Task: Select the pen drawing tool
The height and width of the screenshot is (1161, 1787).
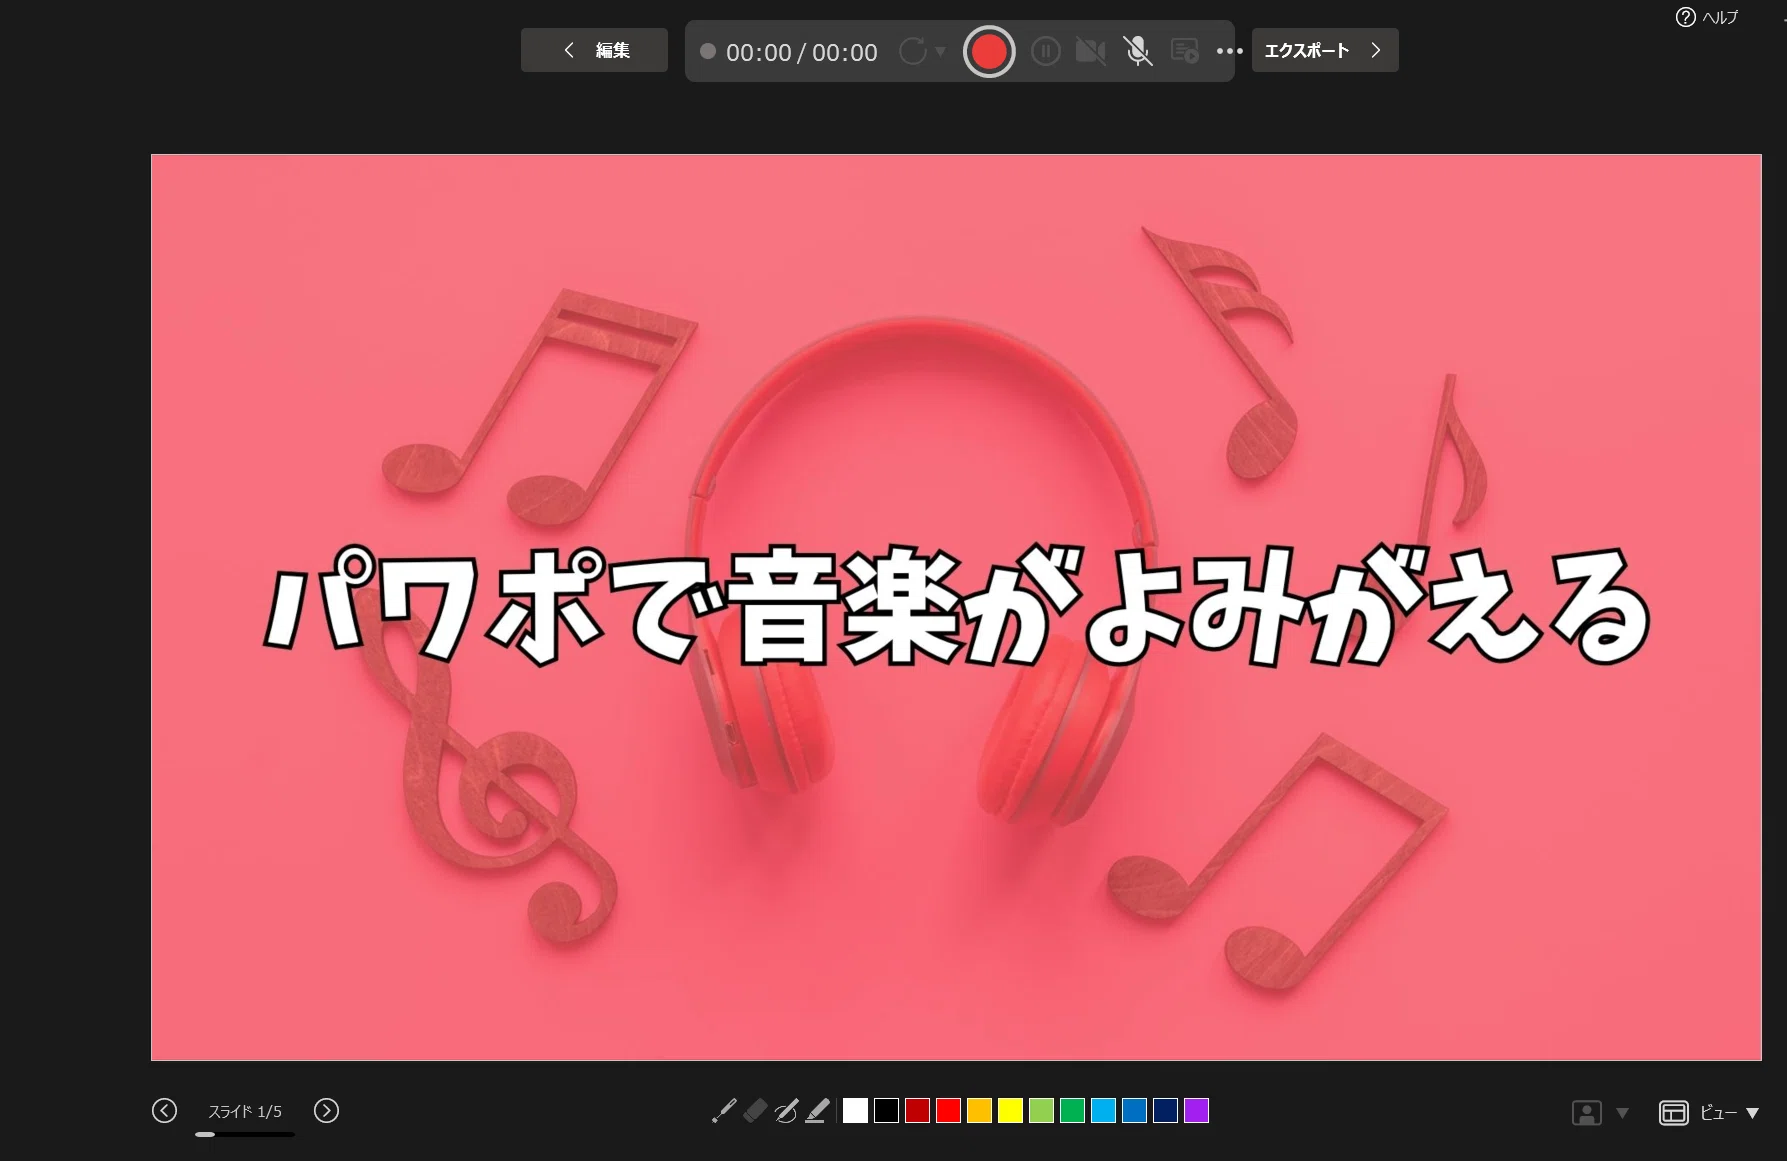Action: 786,1111
